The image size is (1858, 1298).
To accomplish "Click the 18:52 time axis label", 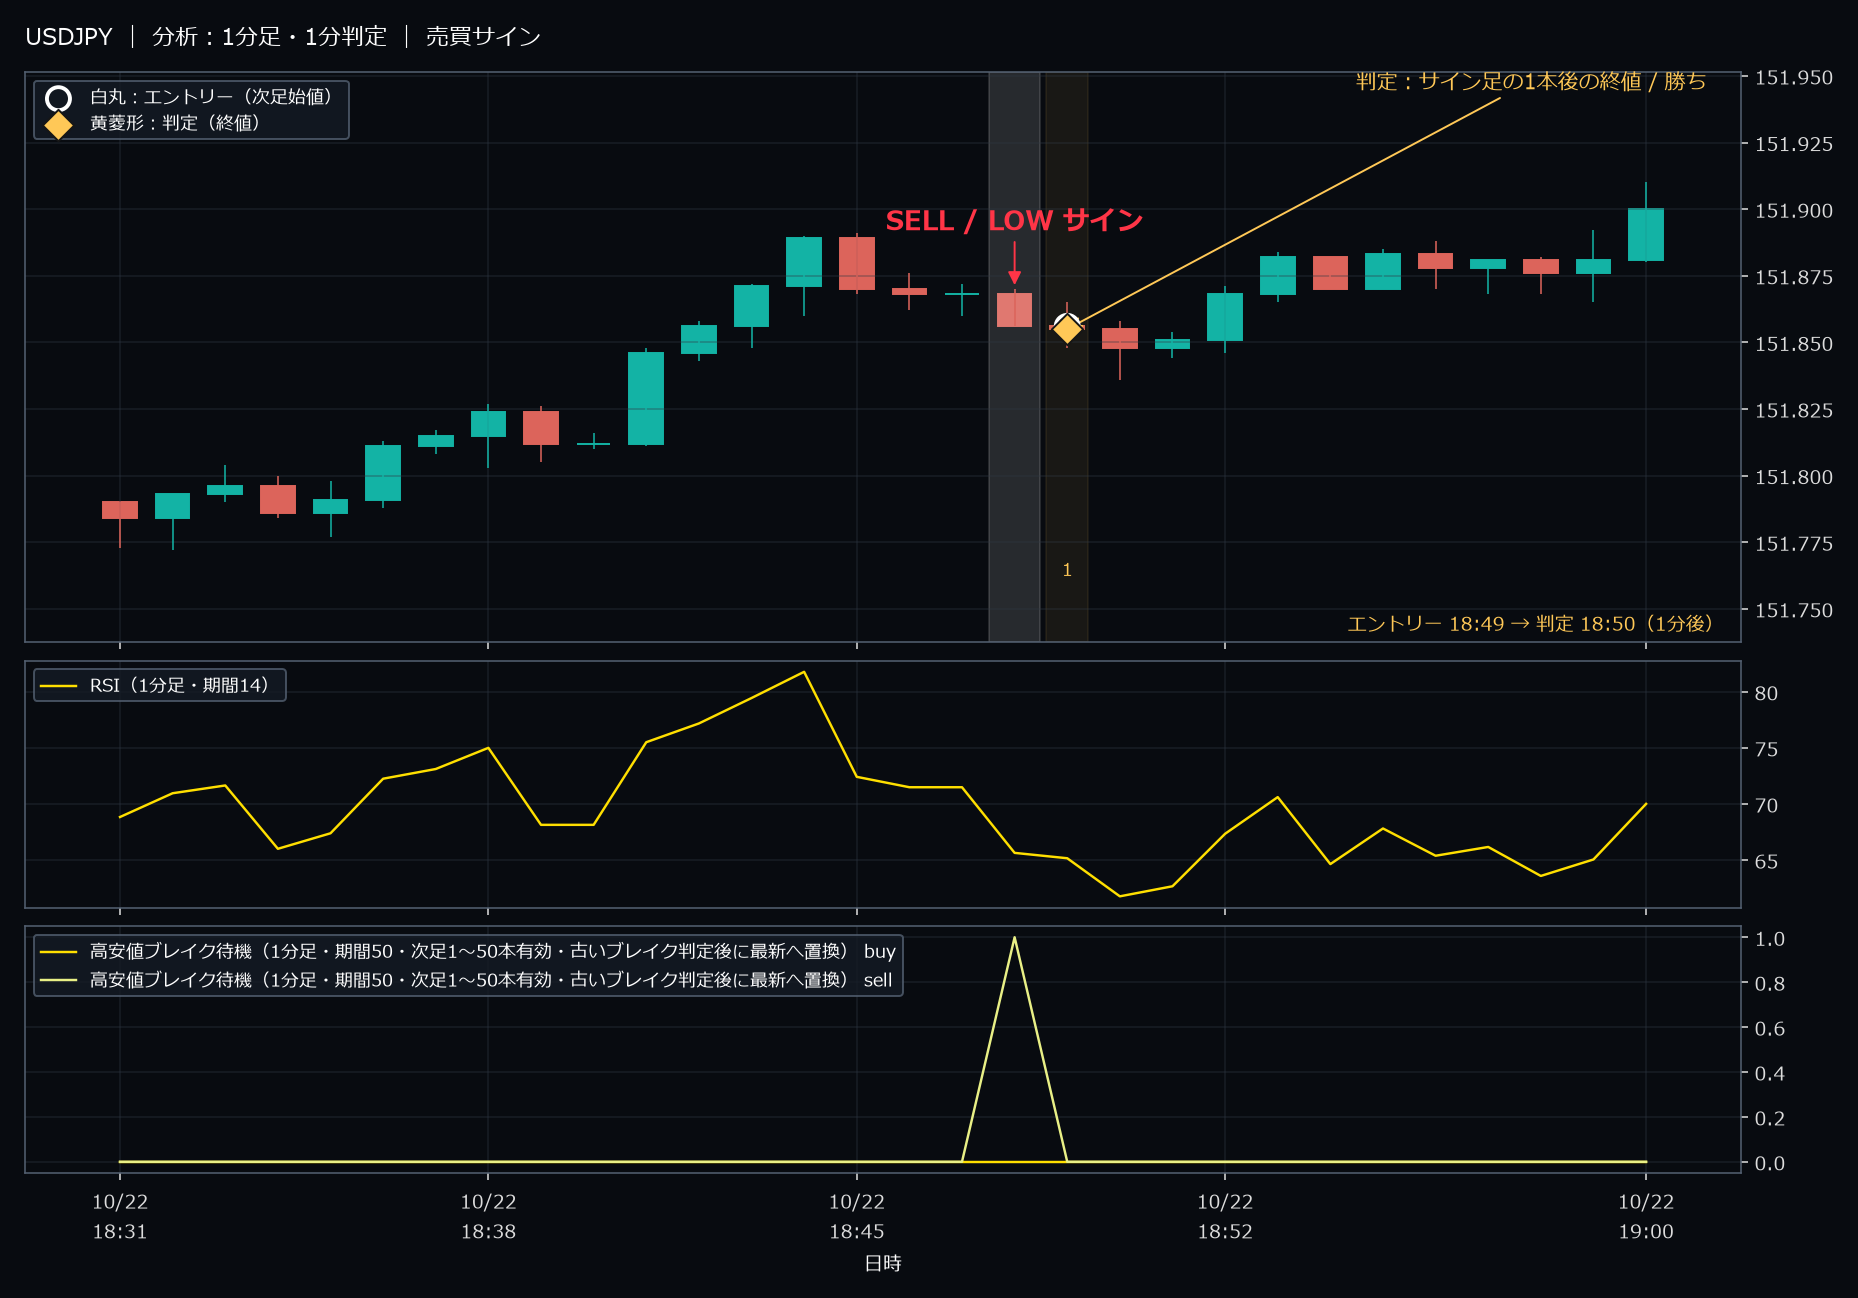I will pyautogui.click(x=1225, y=1232).
